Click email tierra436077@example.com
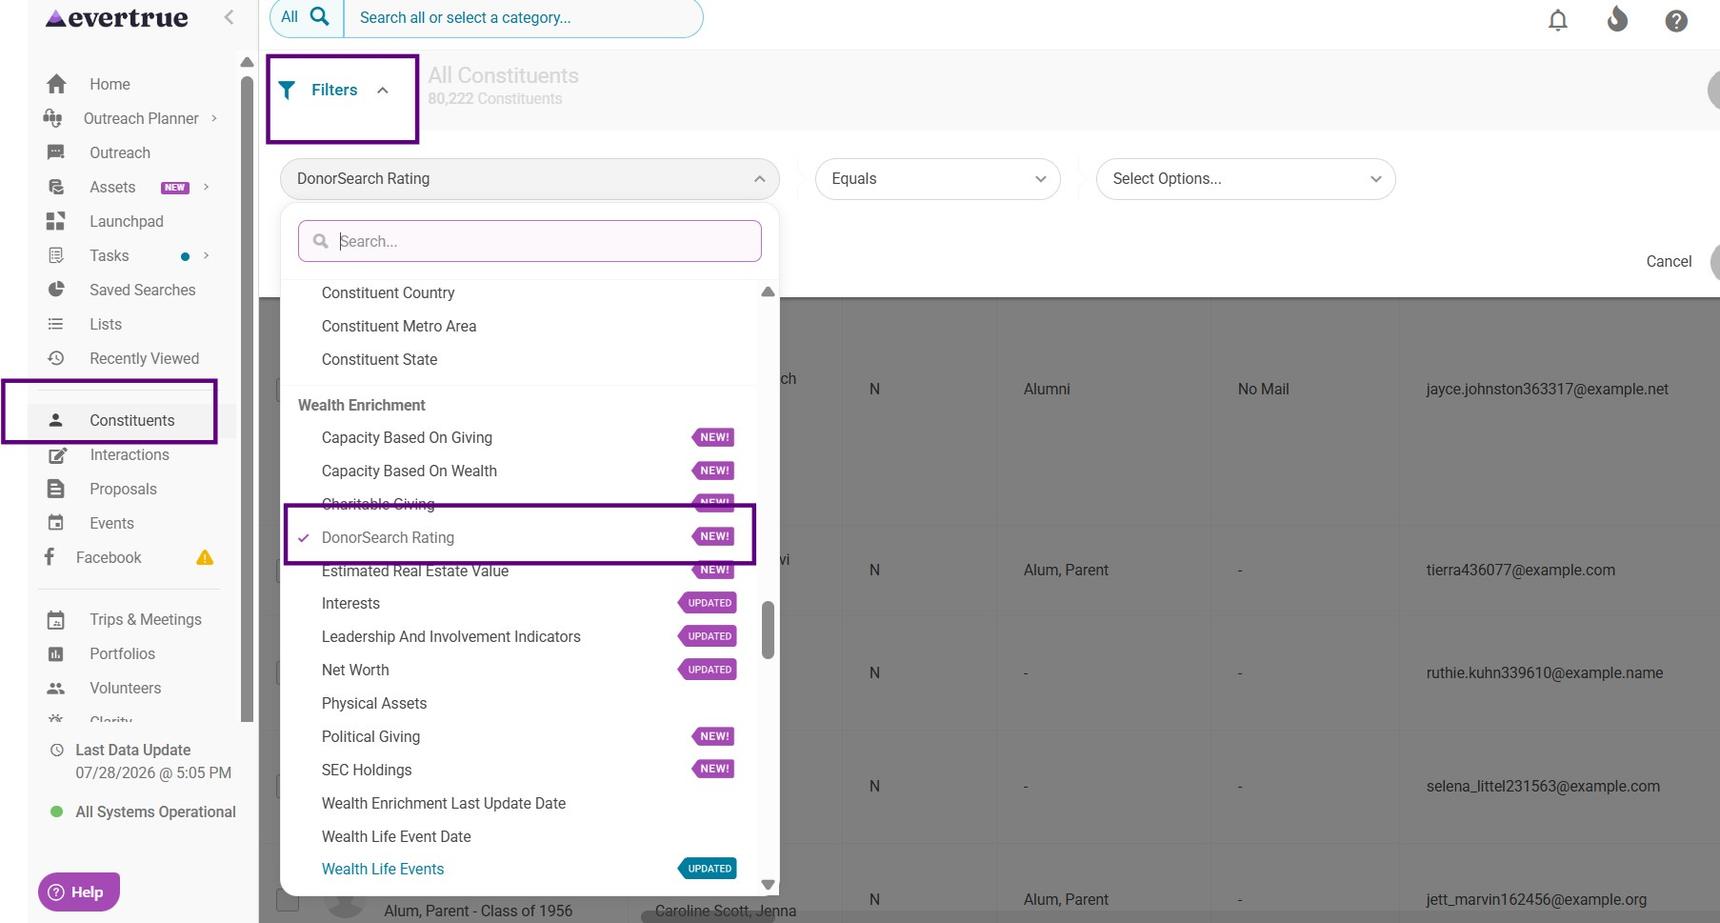 1520,570
